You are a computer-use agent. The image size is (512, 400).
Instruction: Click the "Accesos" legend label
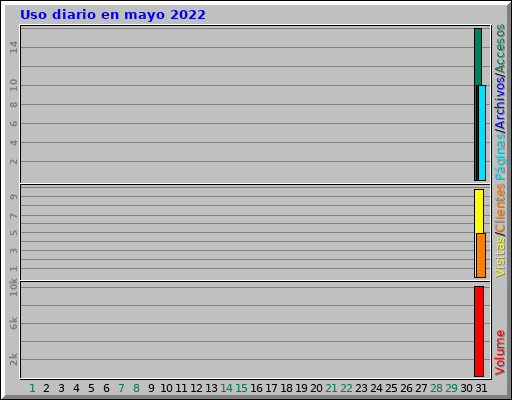point(500,49)
